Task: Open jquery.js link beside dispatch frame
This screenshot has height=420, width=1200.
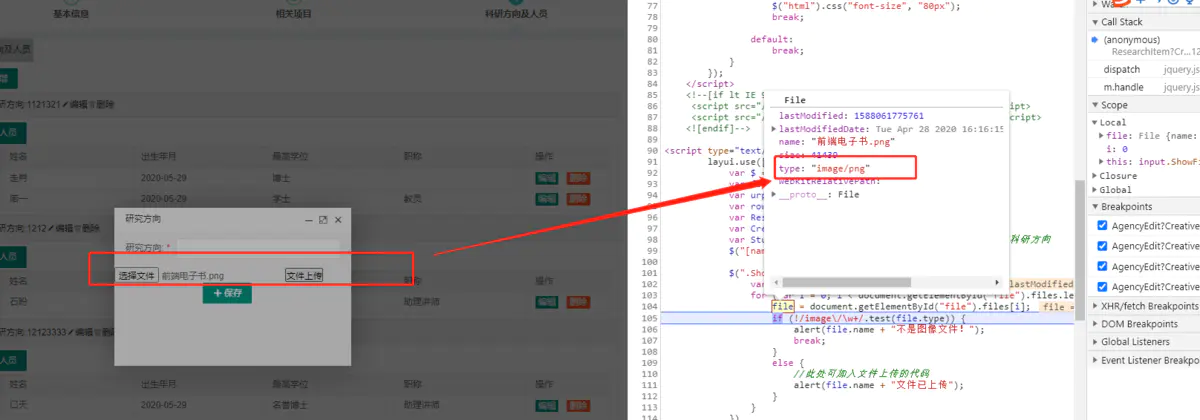Action: (x=1181, y=69)
